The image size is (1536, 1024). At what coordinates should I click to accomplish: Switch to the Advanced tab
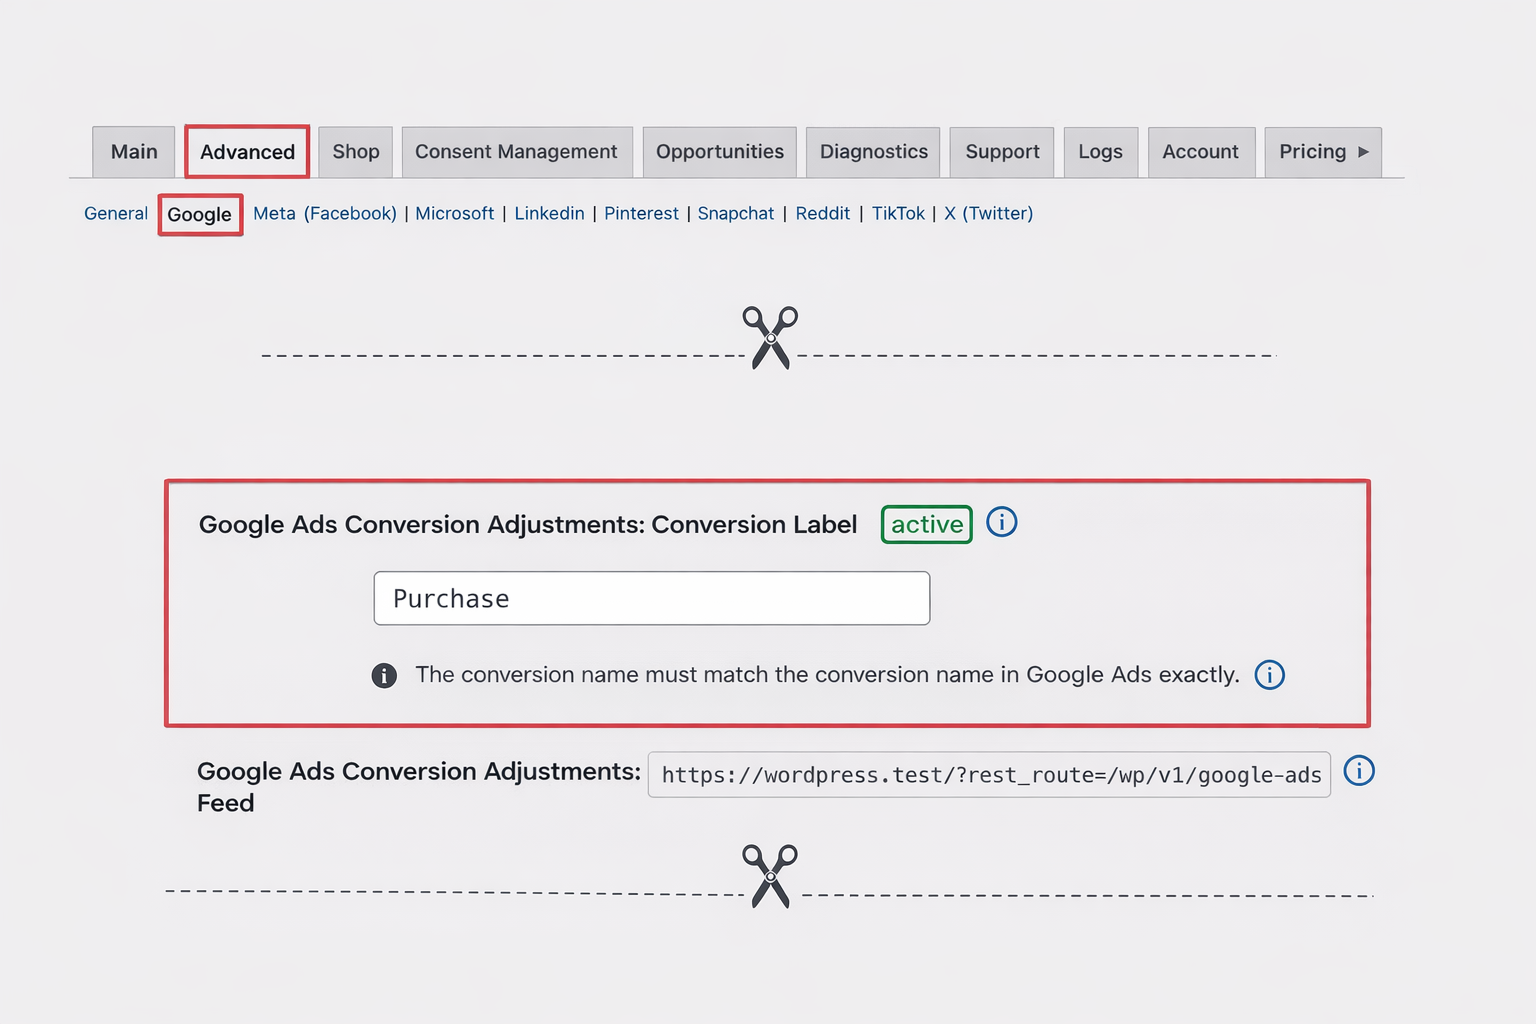[x=246, y=152]
